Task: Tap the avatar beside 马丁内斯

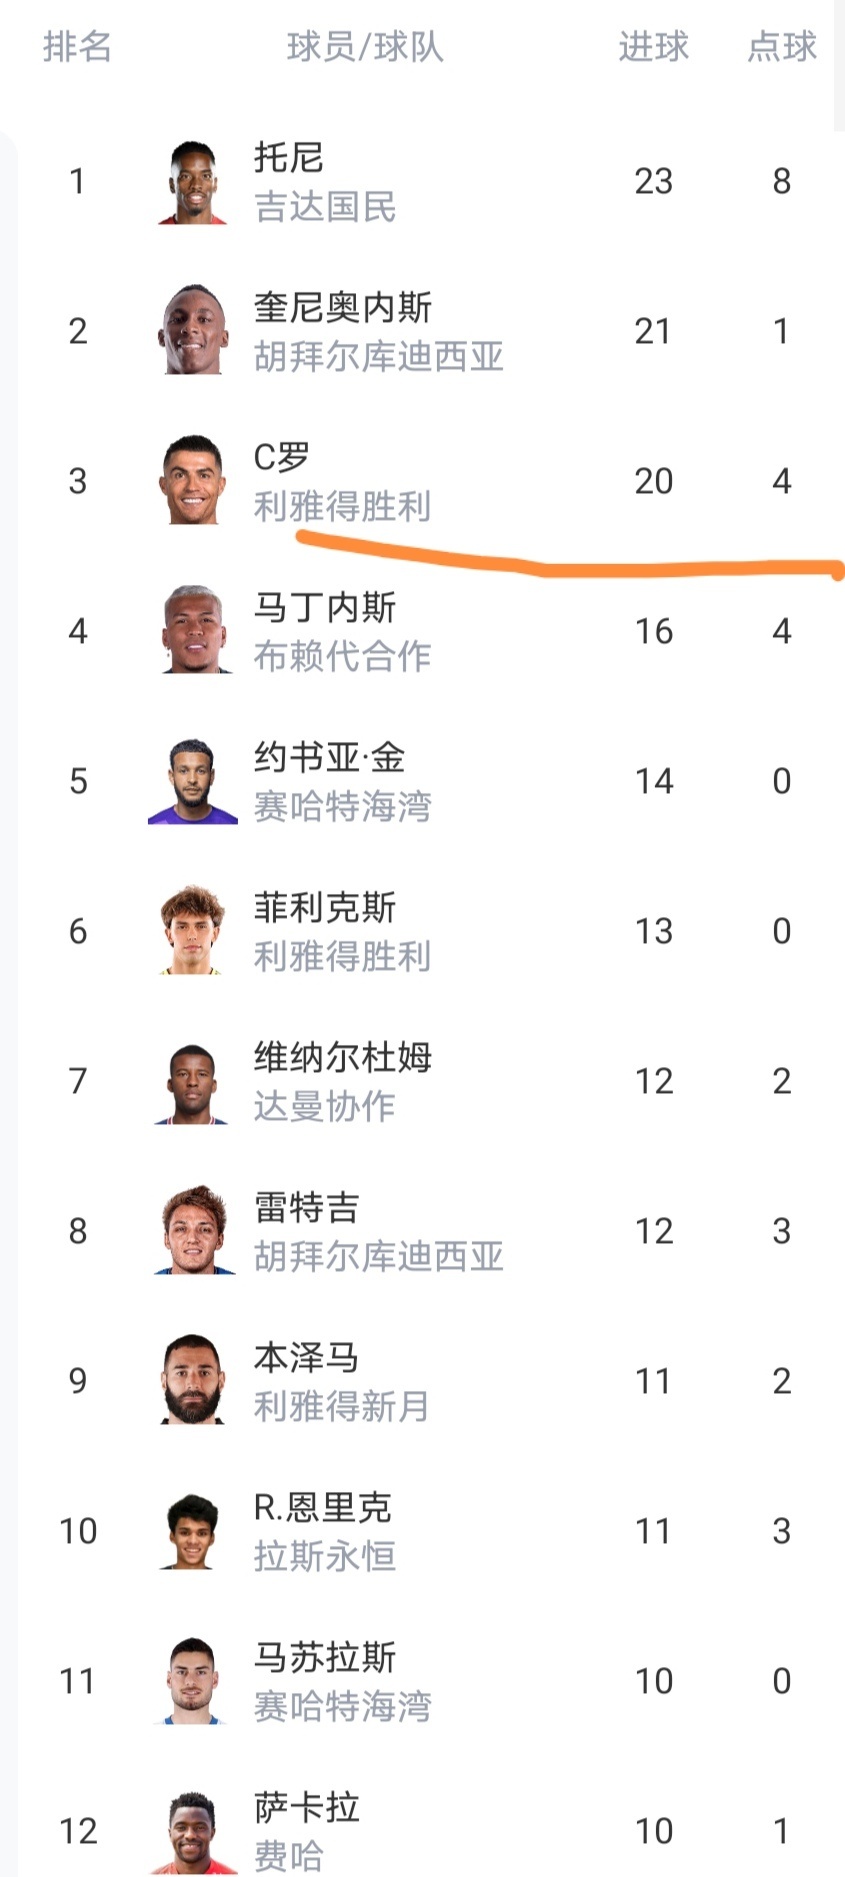Action: point(193,631)
